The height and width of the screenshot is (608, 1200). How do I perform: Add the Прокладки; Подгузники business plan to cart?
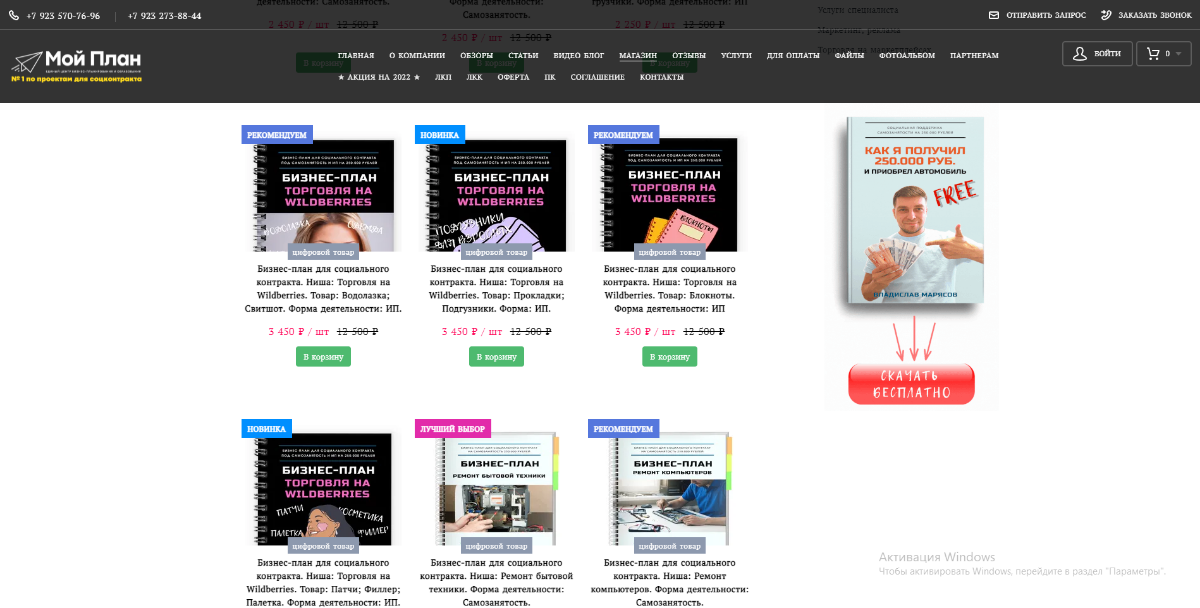tap(496, 356)
